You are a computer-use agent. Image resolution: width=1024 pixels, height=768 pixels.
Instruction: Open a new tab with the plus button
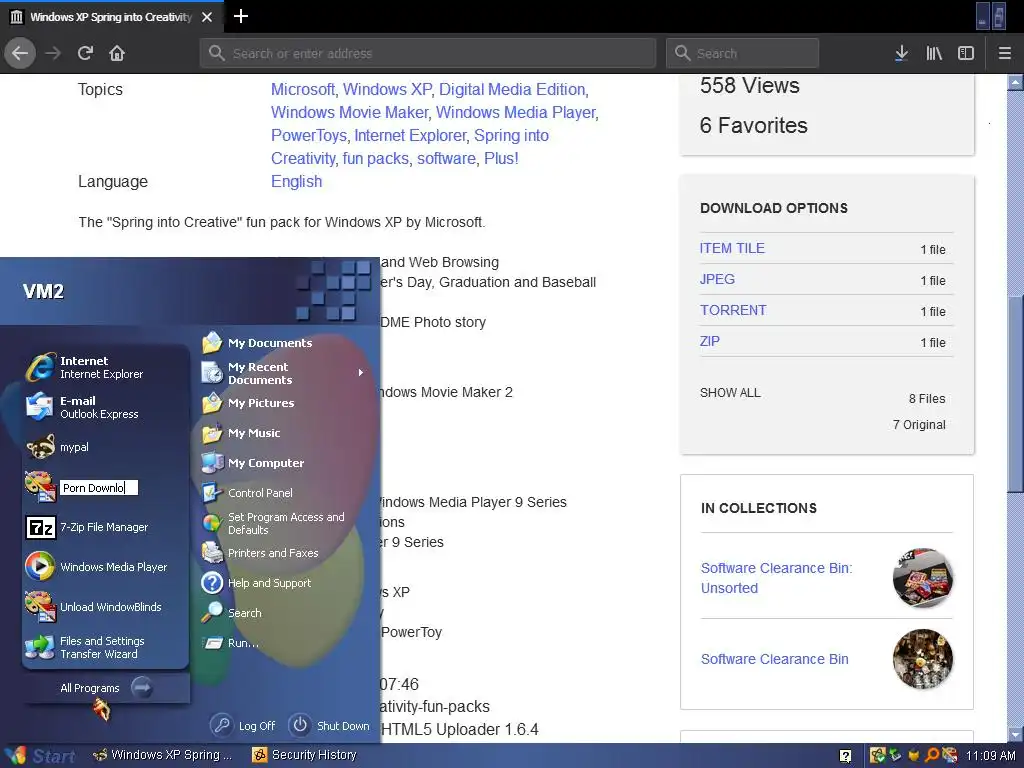(241, 16)
